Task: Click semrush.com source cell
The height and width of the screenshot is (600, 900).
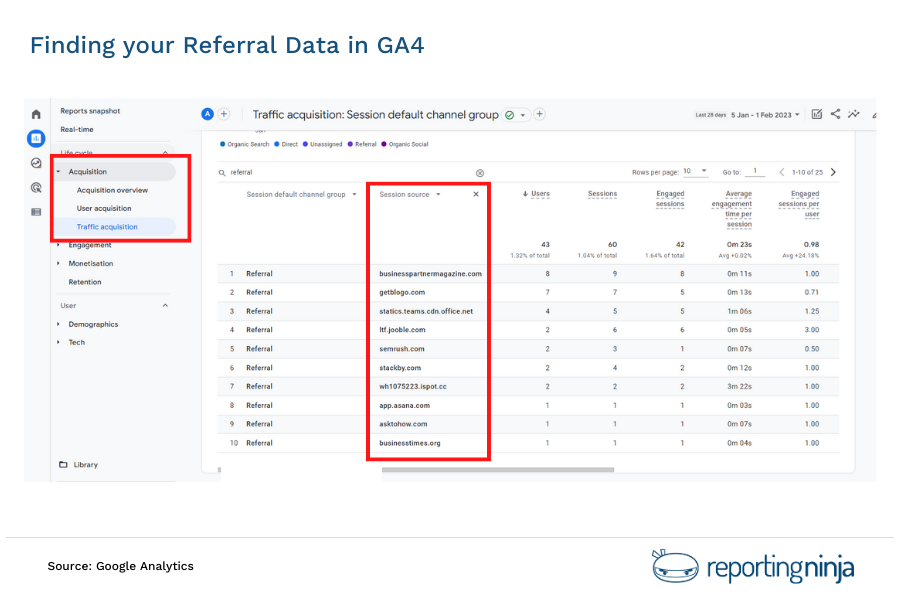Action: pyautogui.click(x=402, y=349)
